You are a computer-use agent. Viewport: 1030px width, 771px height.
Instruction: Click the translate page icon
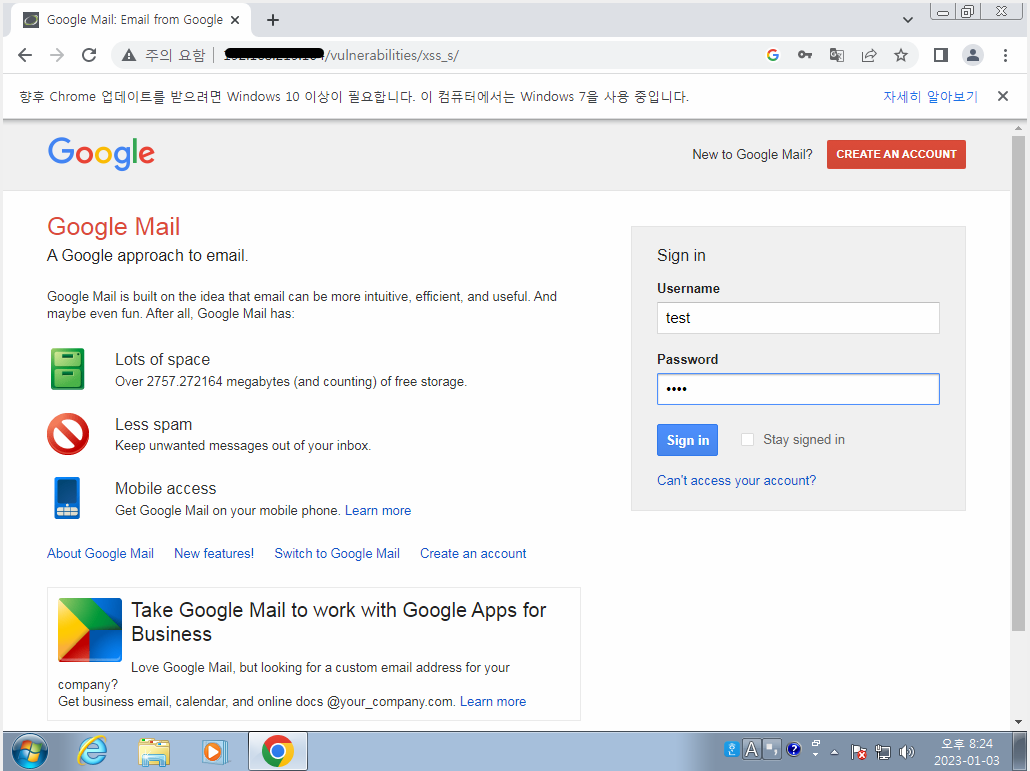(837, 55)
